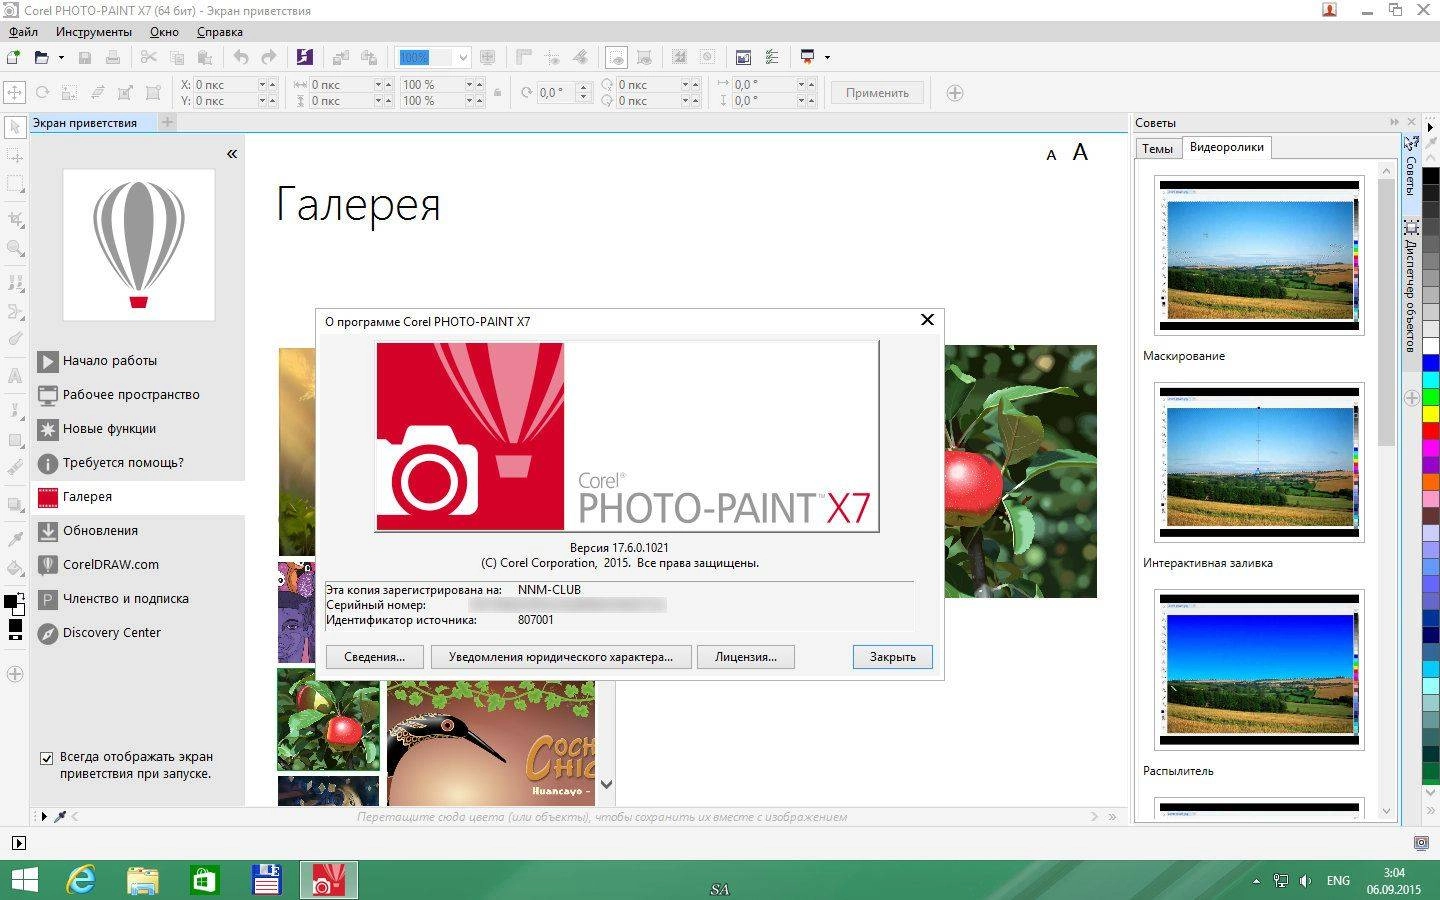The image size is (1440, 900).
Task: Click the black foreground color swatch
Action: pyautogui.click(x=10, y=601)
